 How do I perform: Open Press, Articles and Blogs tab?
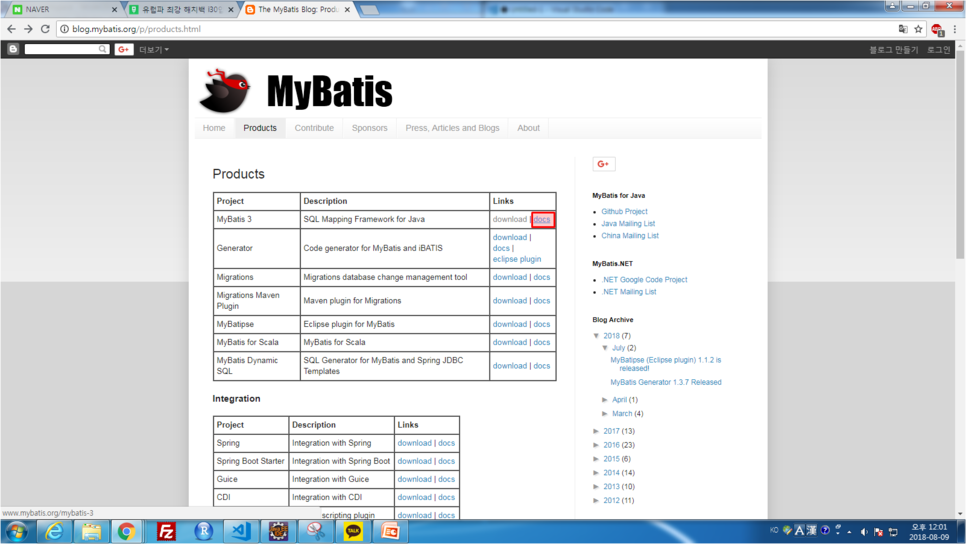point(452,128)
